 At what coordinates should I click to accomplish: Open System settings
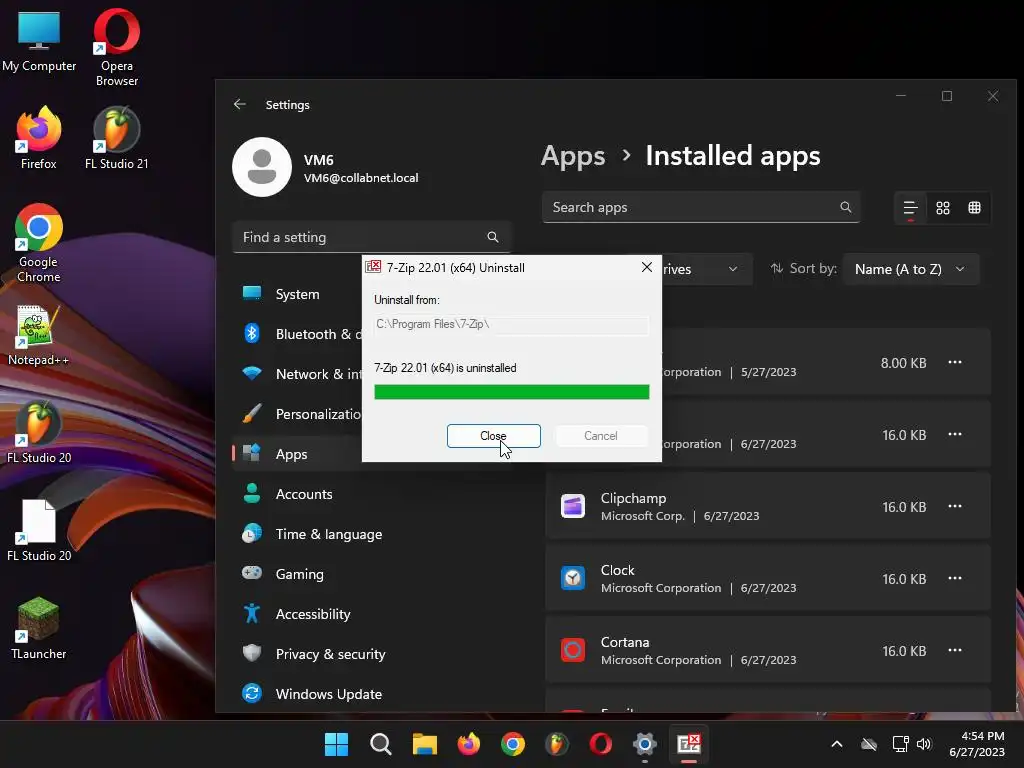pos(297,294)
